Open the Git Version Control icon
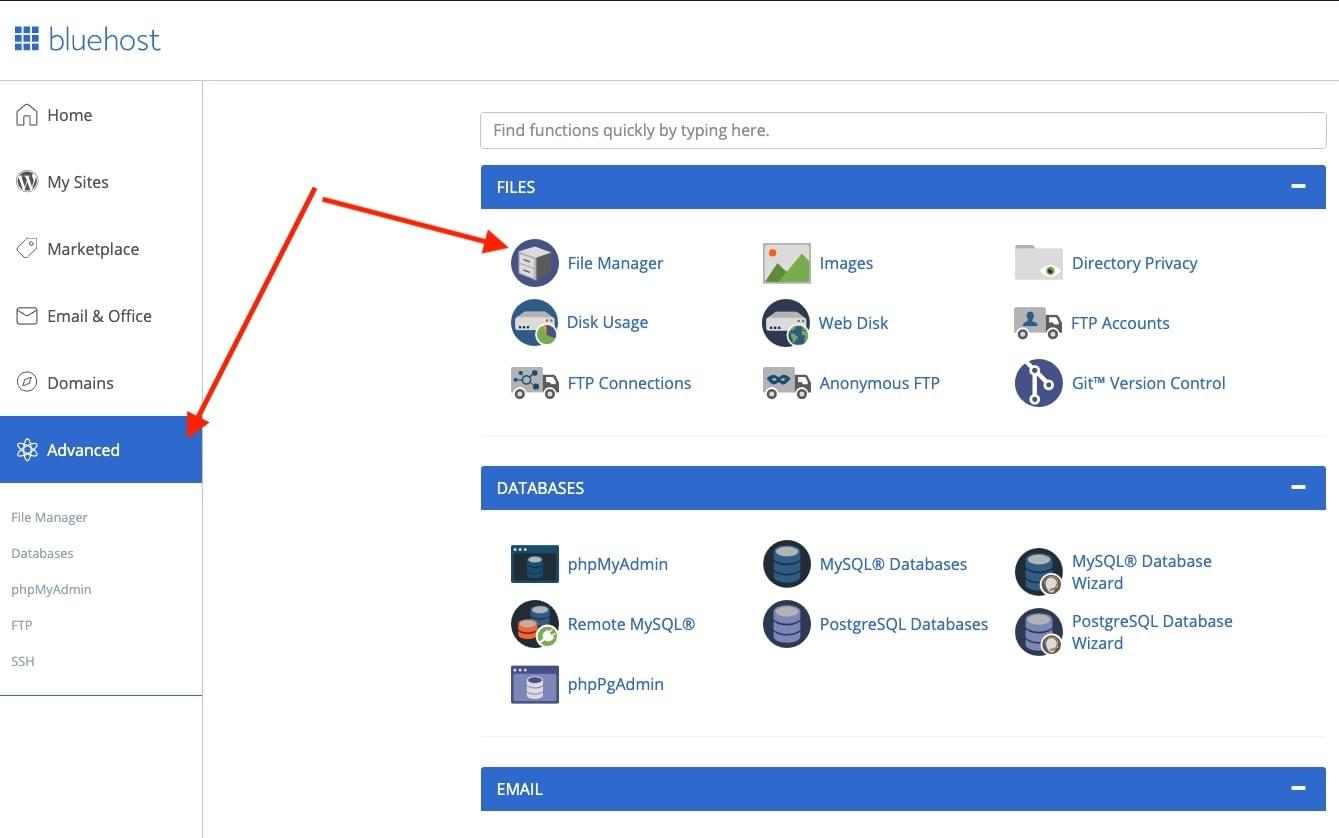 point(1038,383)
